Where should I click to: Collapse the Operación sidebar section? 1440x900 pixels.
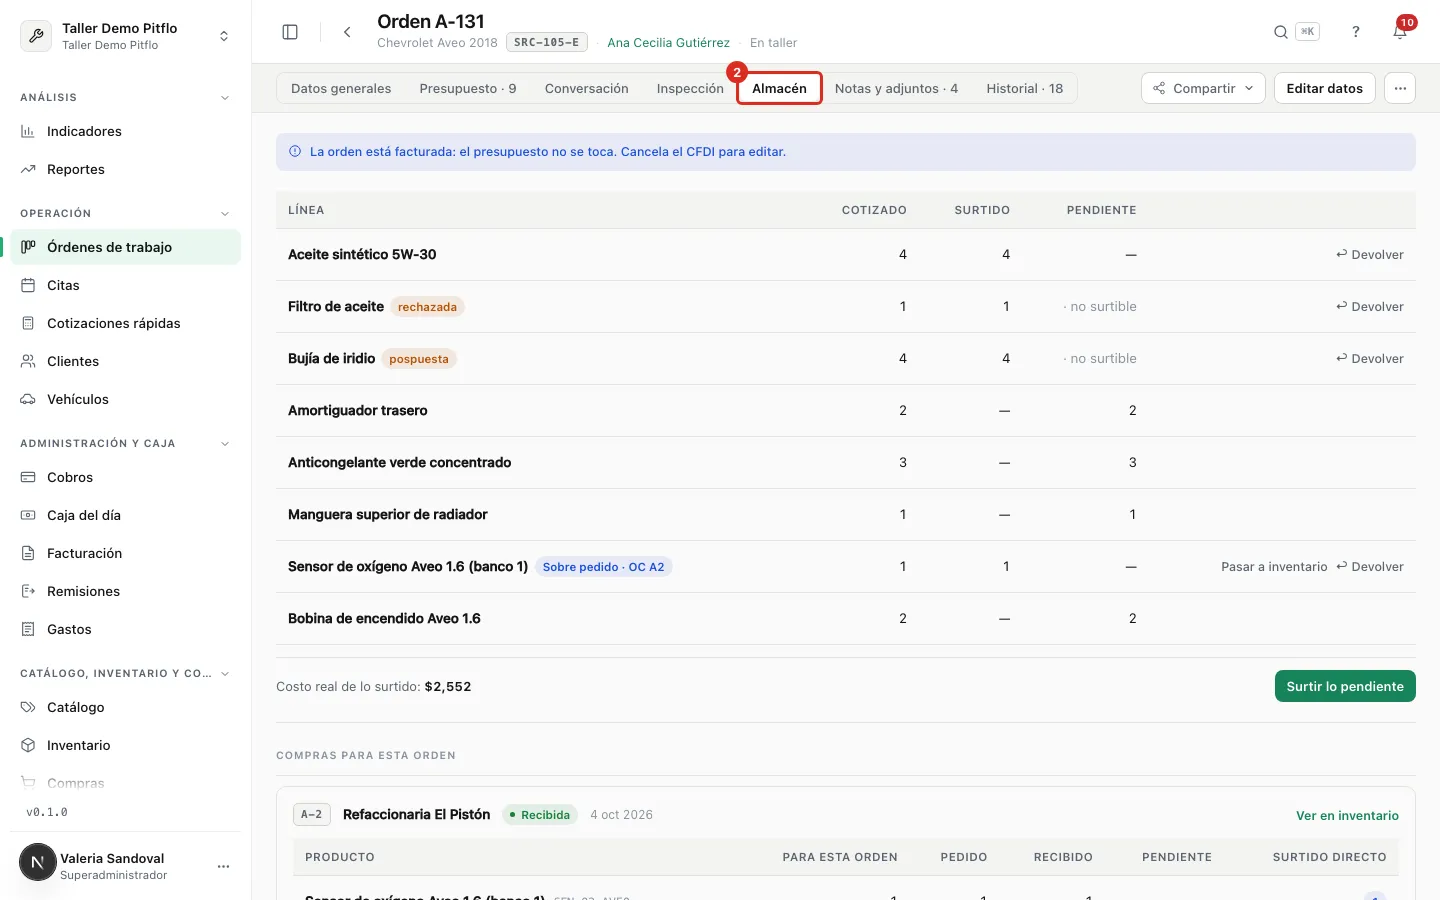pos(225,214)
